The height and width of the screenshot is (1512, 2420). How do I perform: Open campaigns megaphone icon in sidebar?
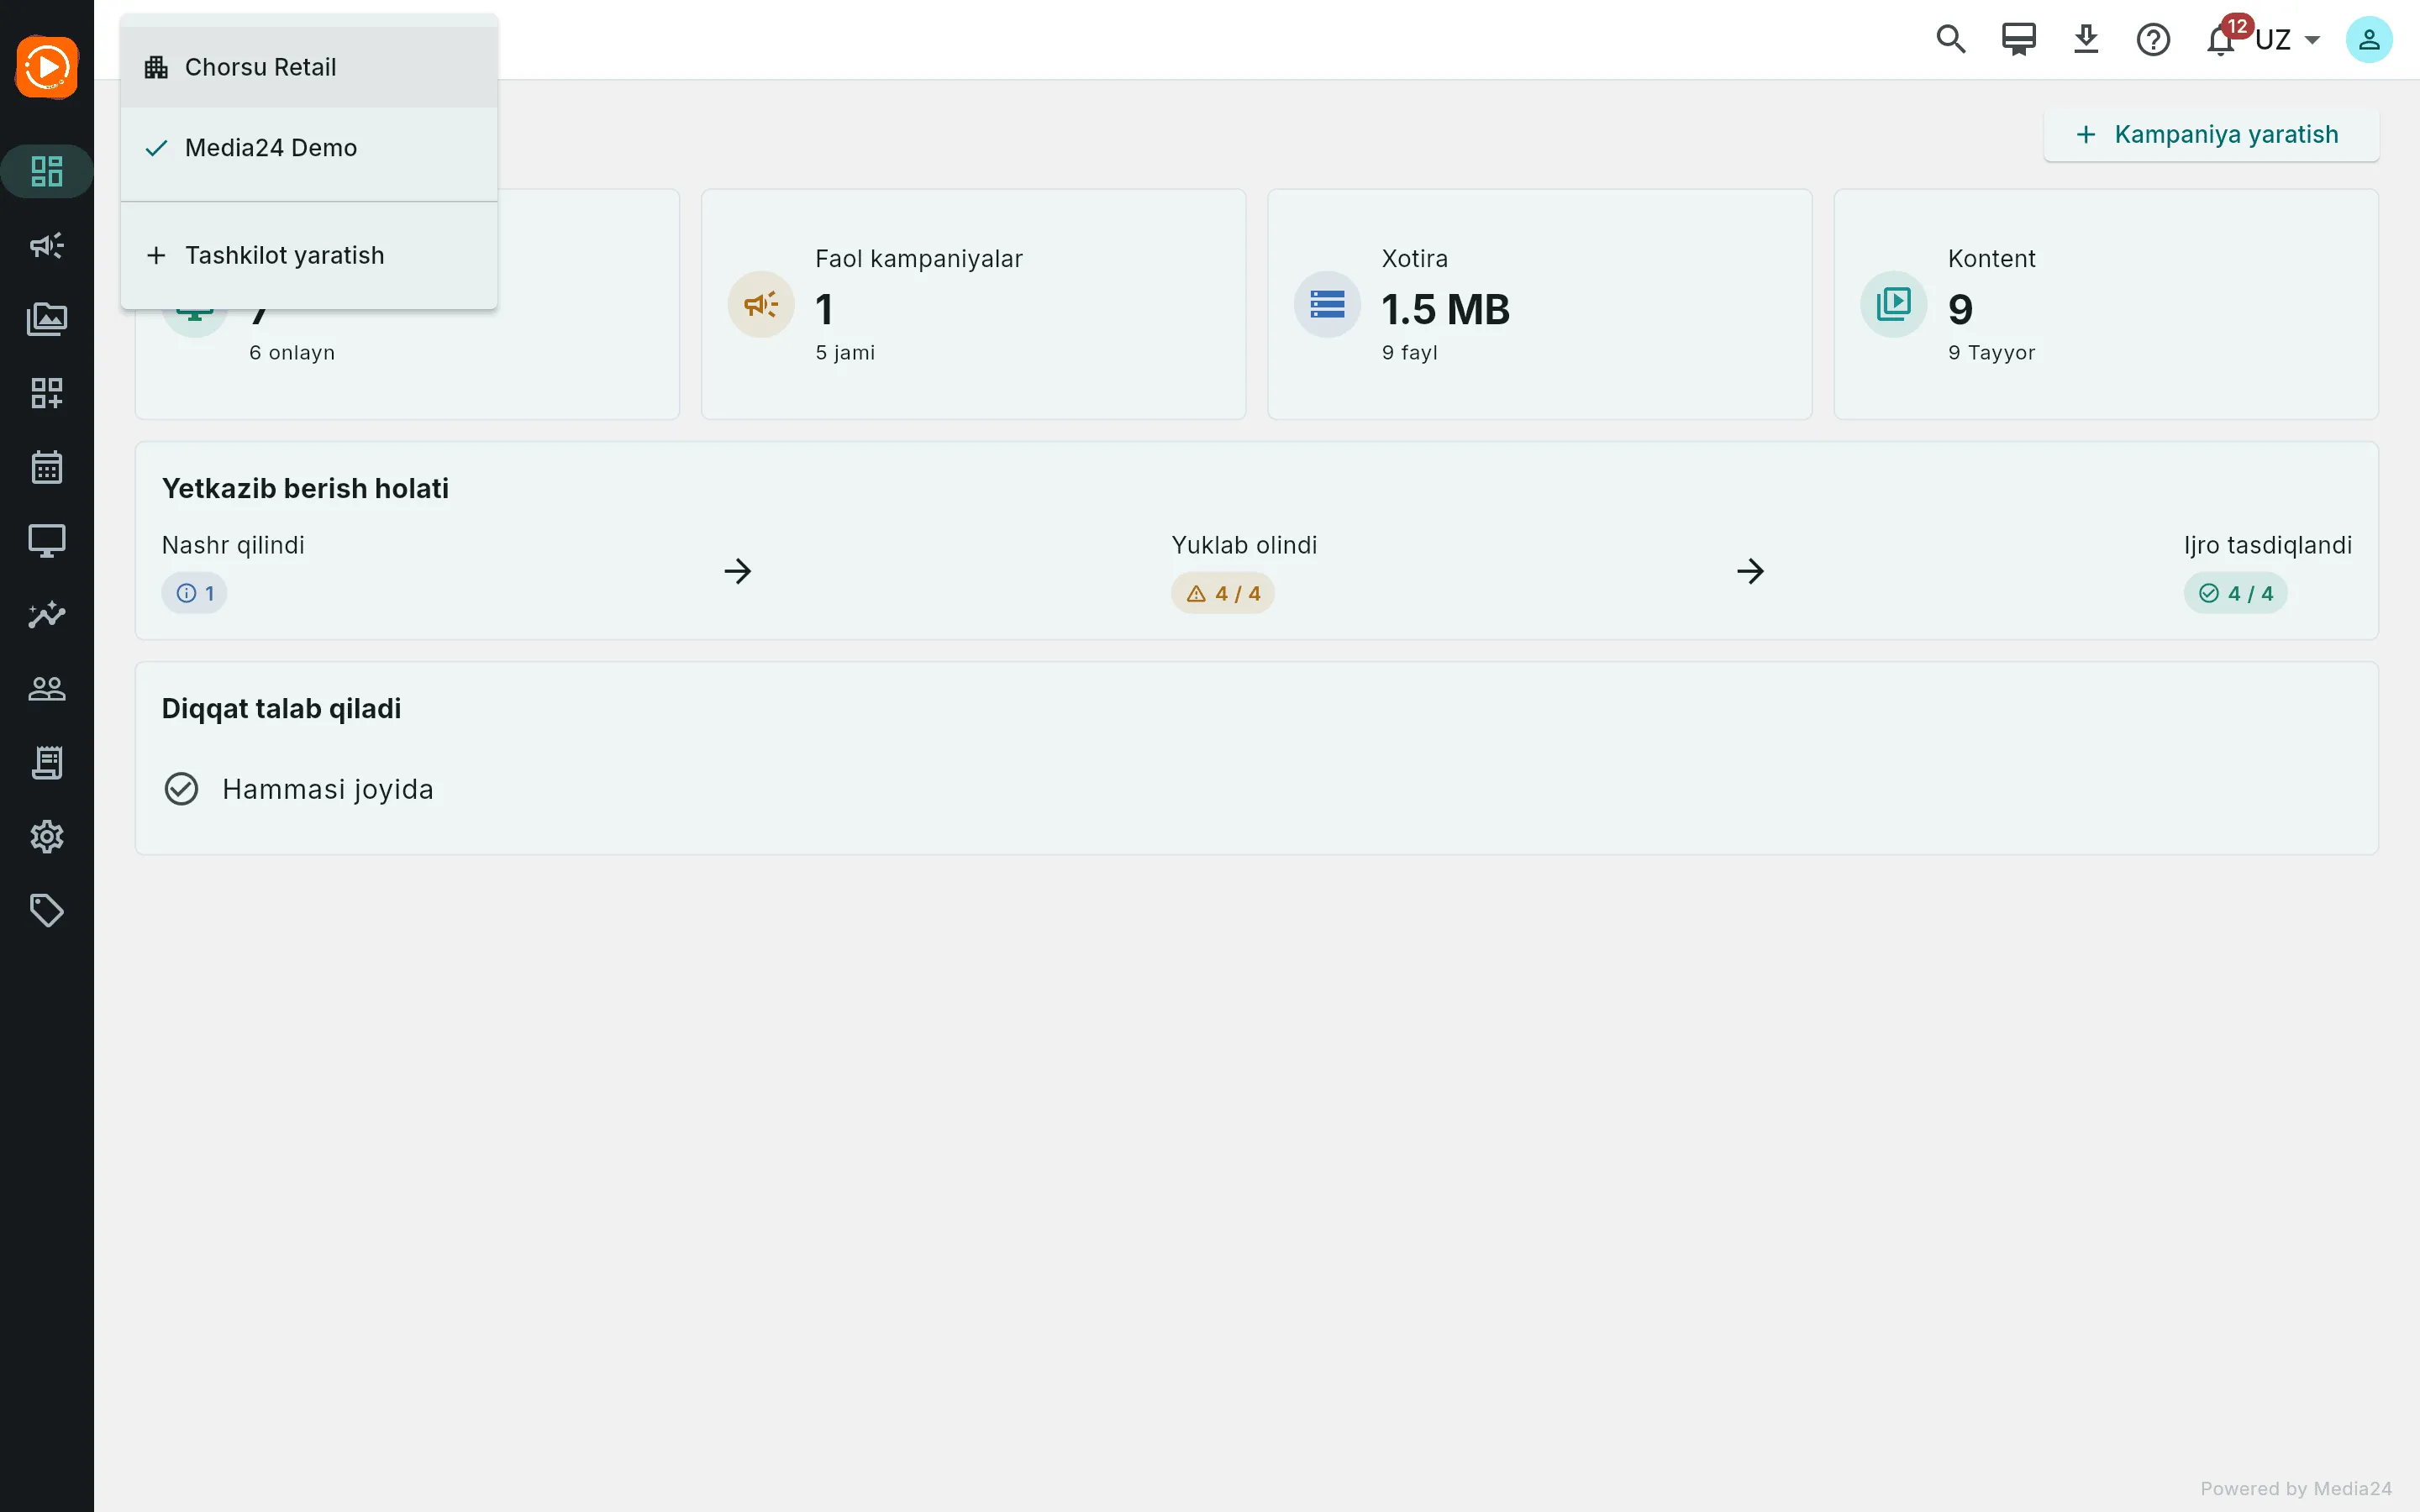tap(47, 245)
